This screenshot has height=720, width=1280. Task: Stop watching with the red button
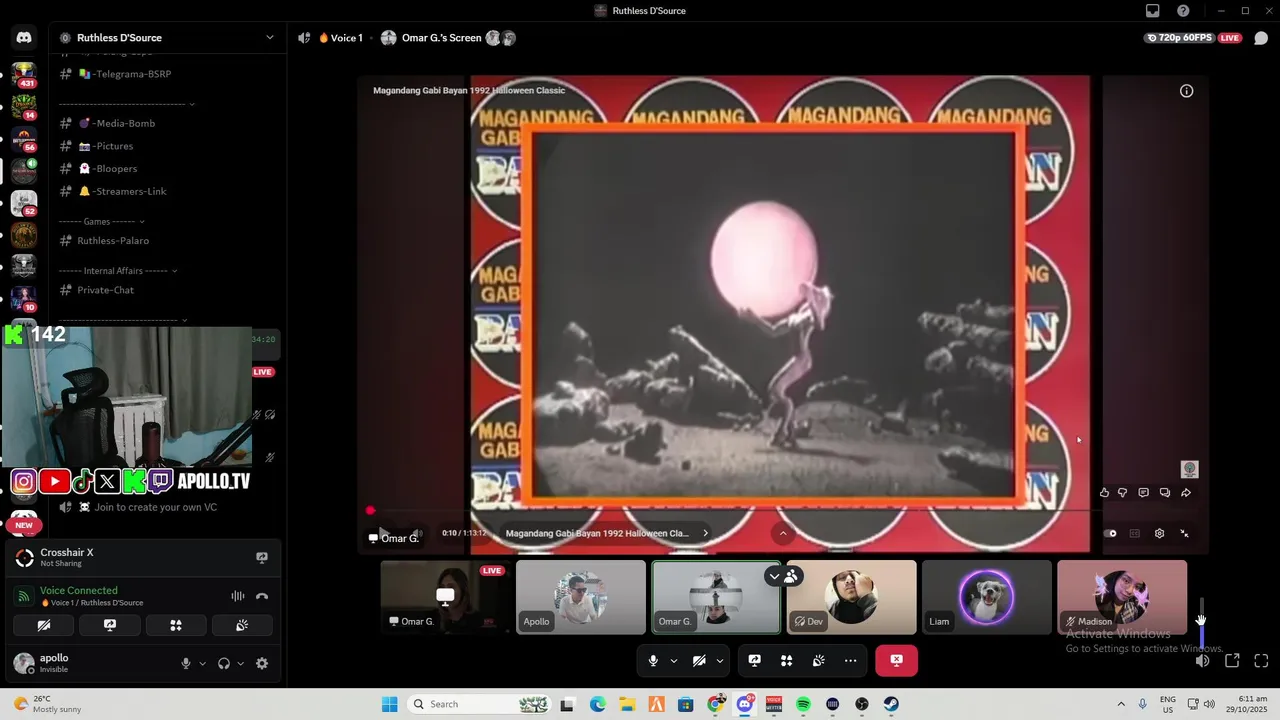point(896,661)
